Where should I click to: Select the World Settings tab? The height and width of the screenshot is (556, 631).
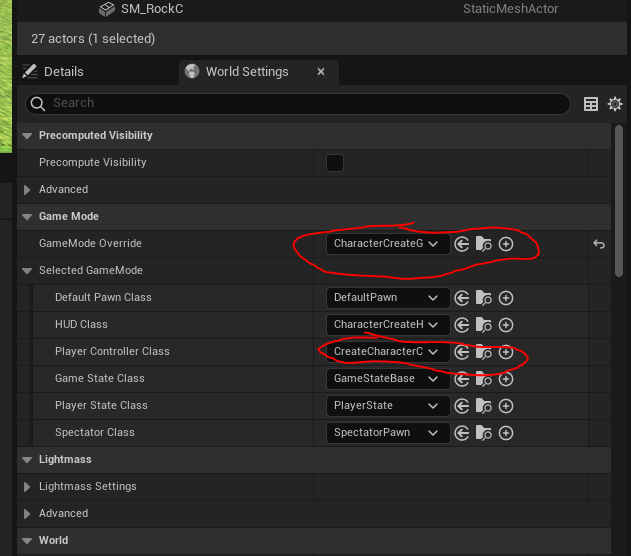click(247, 72)
